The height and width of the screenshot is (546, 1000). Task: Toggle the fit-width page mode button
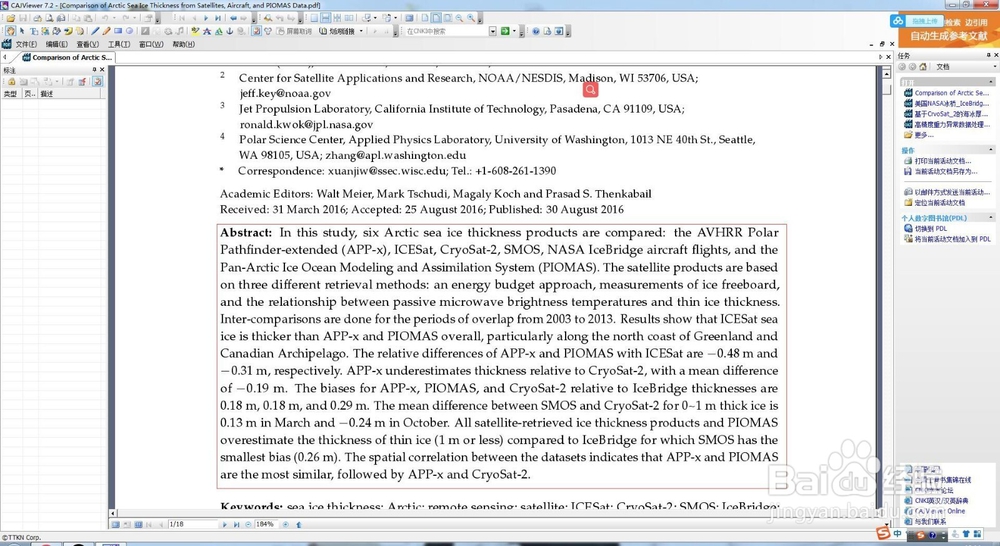[x=436, y=18]
